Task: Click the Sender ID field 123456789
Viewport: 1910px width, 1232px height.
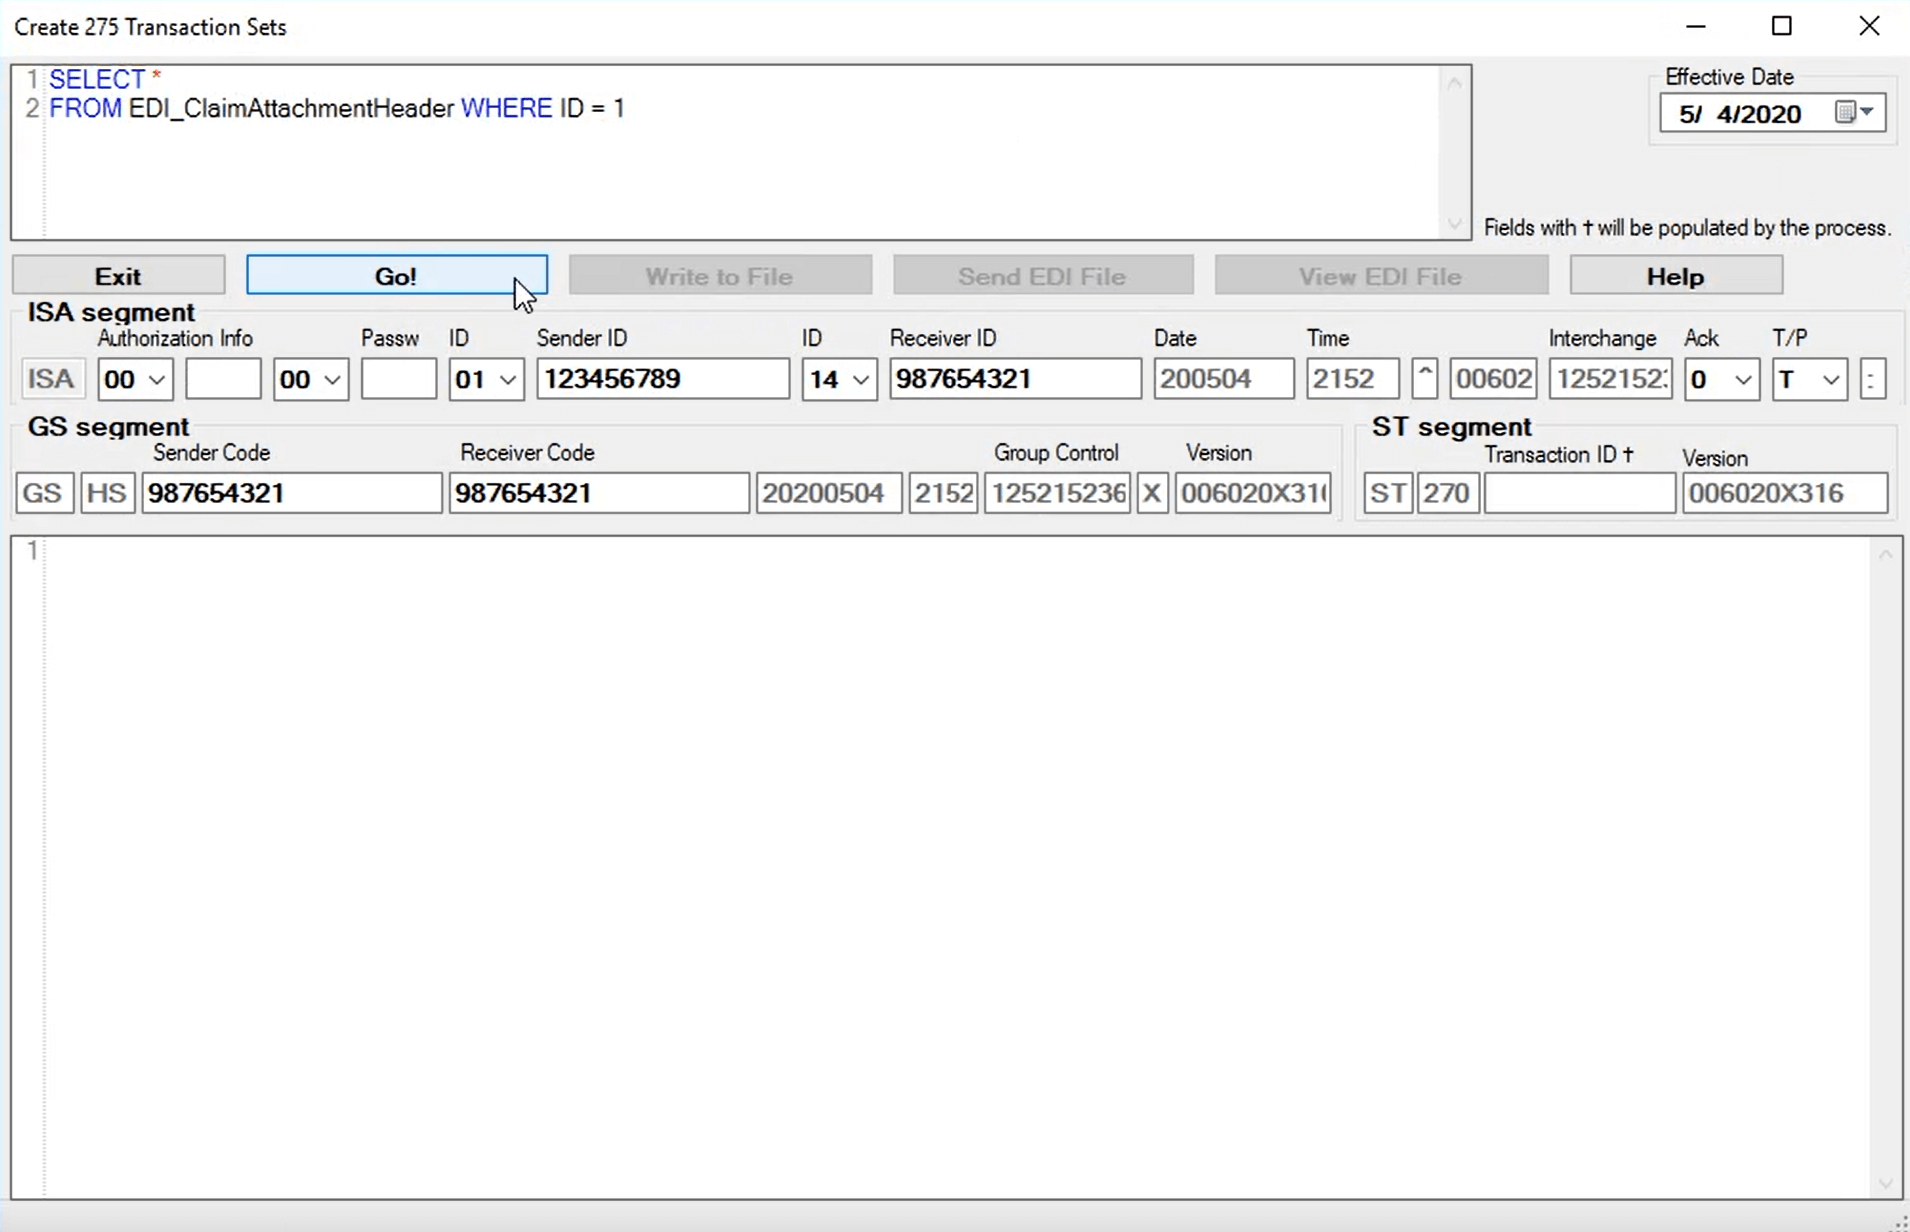Action: pyautogui.click(x=662, y=380)
